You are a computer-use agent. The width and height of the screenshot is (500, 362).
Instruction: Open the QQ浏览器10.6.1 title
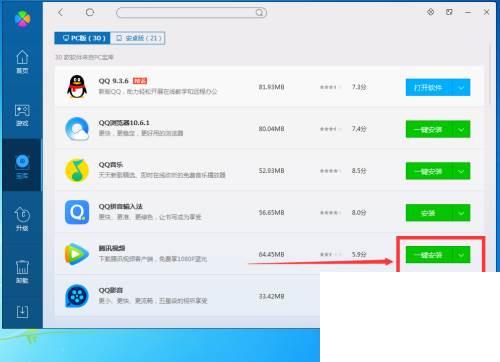(124, 123)
